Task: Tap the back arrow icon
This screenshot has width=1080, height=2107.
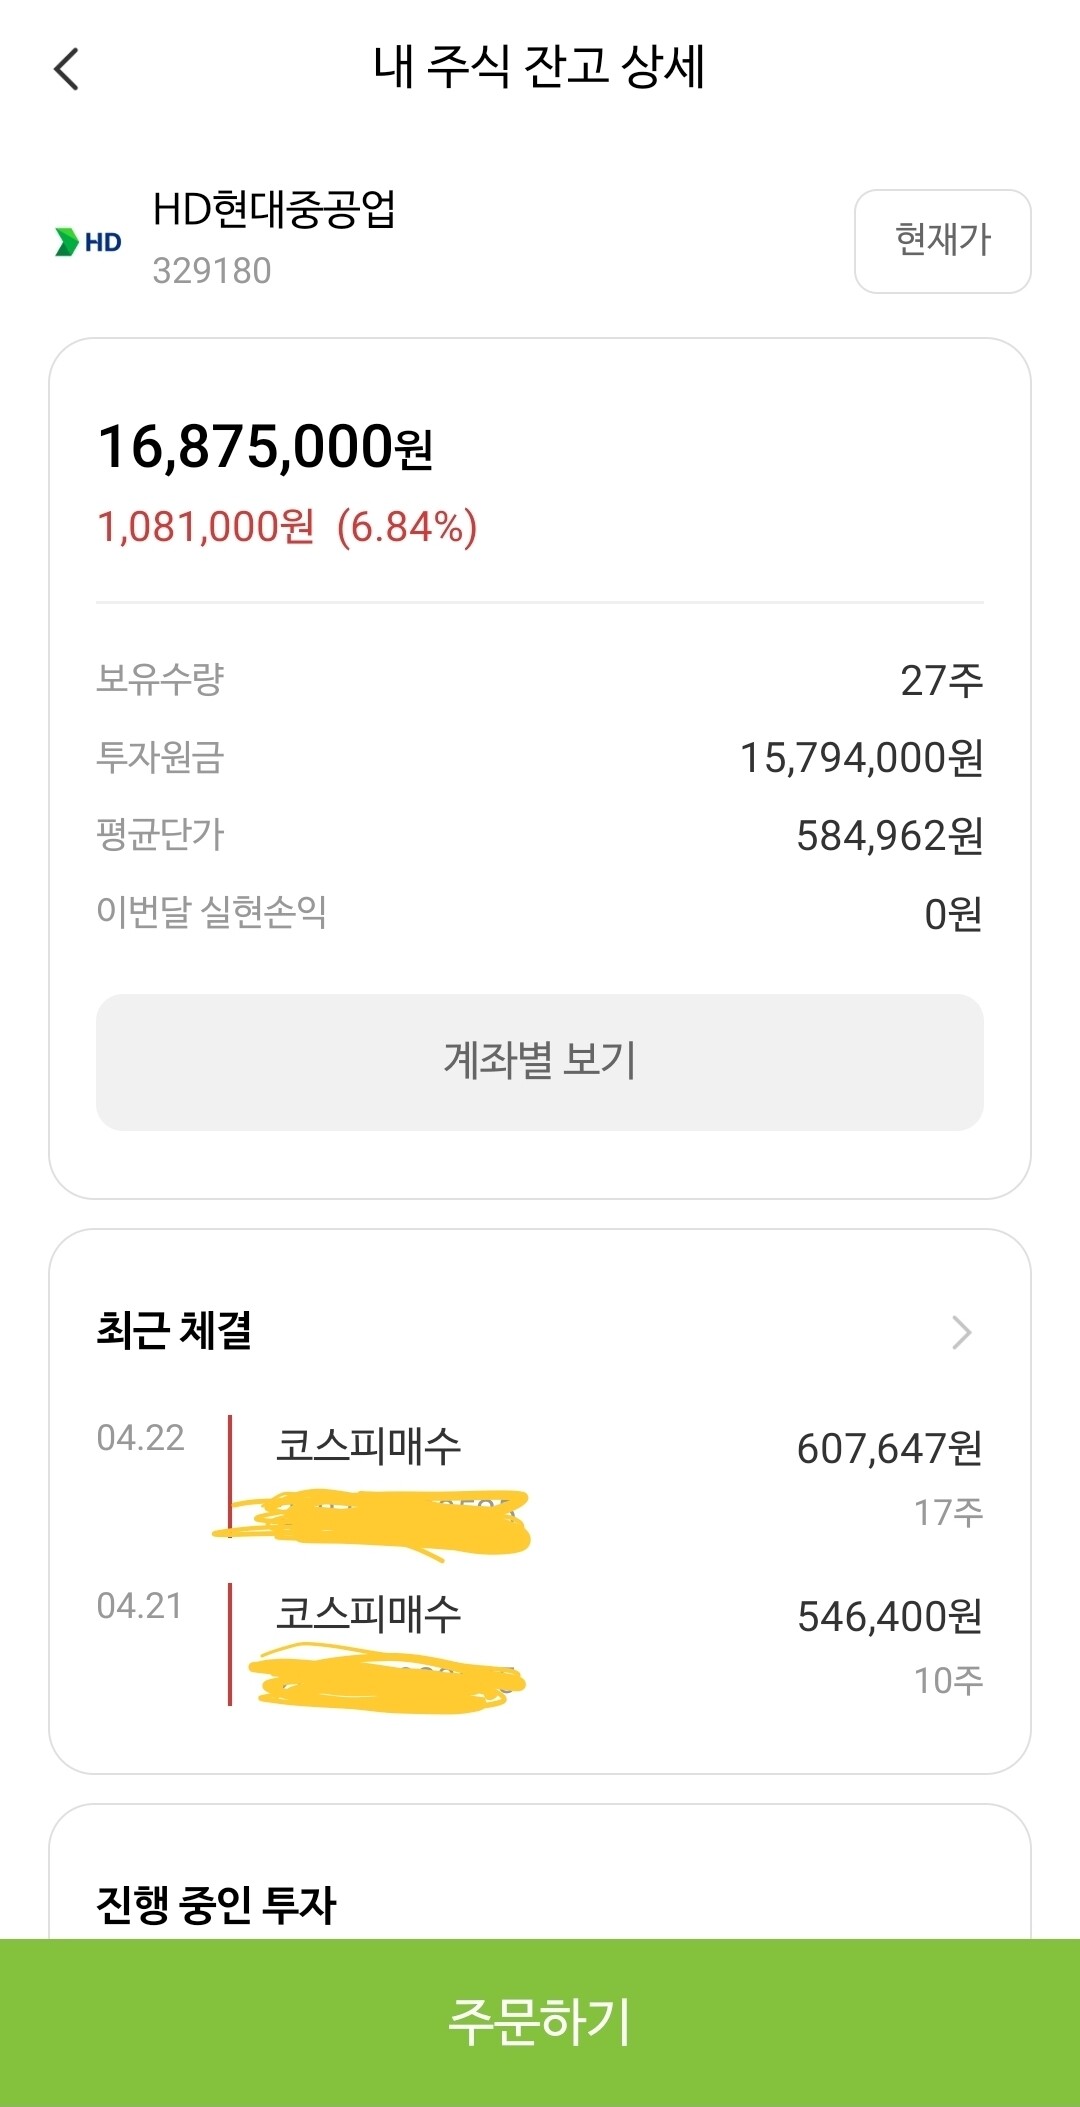Action: click(66, 69)
